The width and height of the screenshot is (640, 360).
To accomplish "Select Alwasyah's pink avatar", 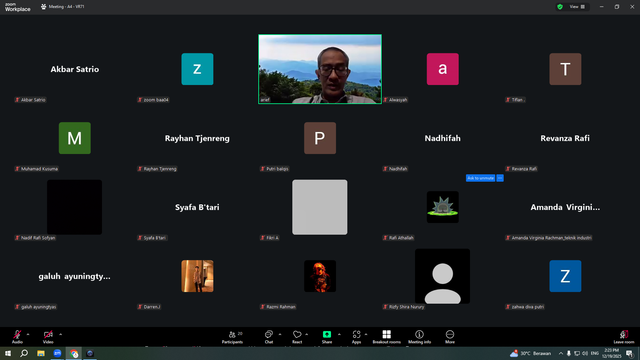I will (x=442, y=69).
